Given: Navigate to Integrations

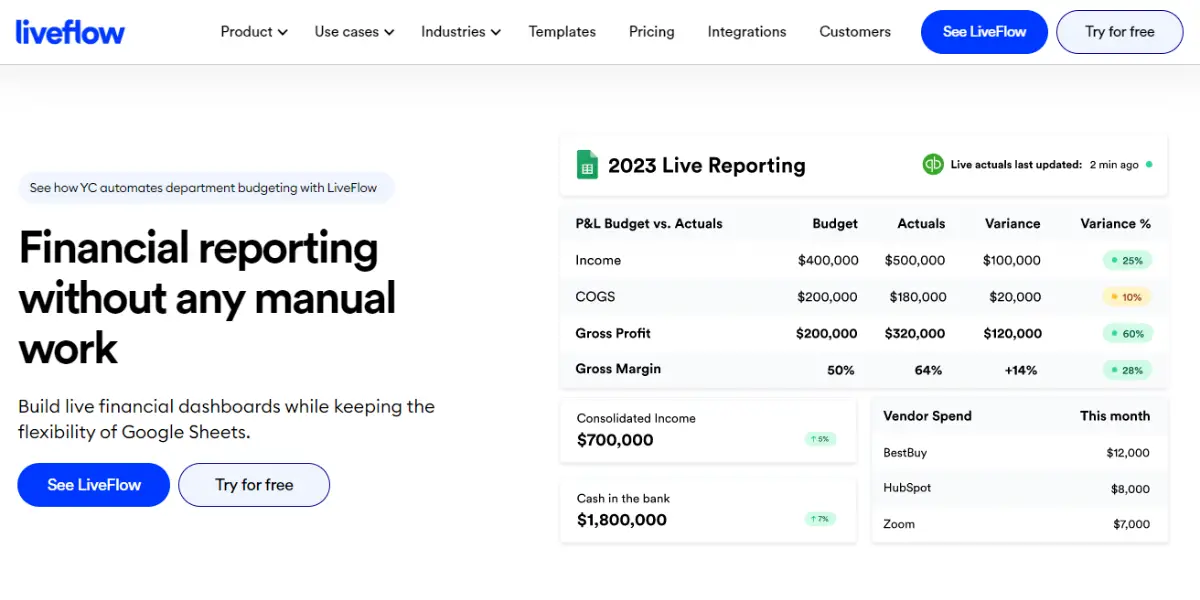Looking at the screenshot, I should [x=747, y=32].
